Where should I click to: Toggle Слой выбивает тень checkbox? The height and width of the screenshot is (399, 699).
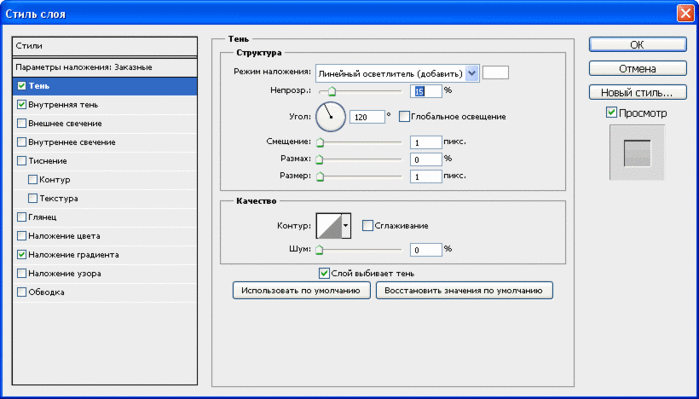click(x=325, y=273)
